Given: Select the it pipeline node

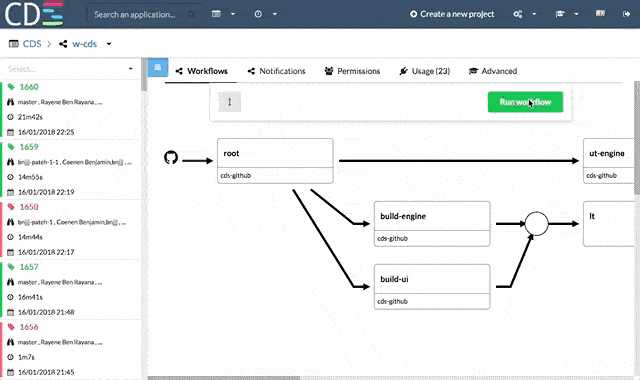Looking at the screenshot, I should click(x=609, y=224).
